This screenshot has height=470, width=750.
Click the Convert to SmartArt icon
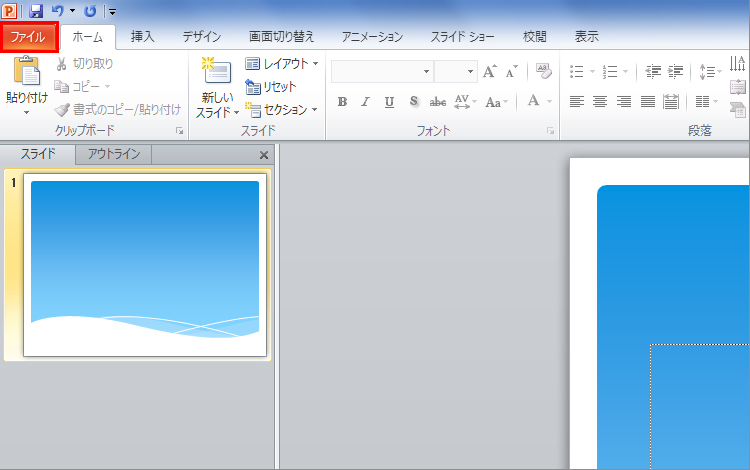coord(738,109)
